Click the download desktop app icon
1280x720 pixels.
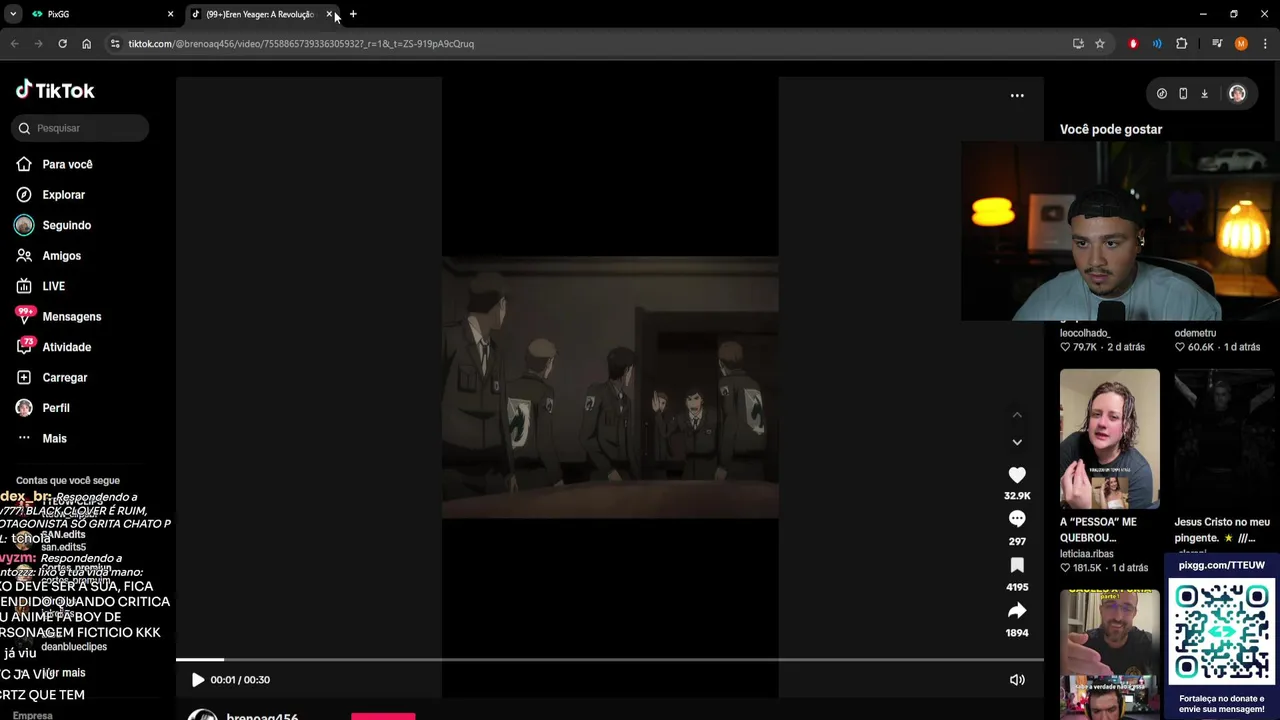[1204, 94]
